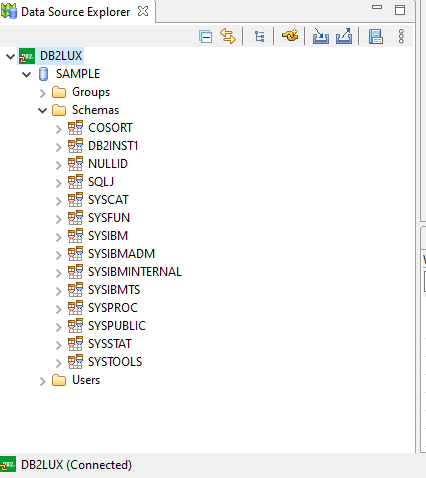The image size is (426, 478).
Task: Expand the Groups folder
Action: point(42,93)
